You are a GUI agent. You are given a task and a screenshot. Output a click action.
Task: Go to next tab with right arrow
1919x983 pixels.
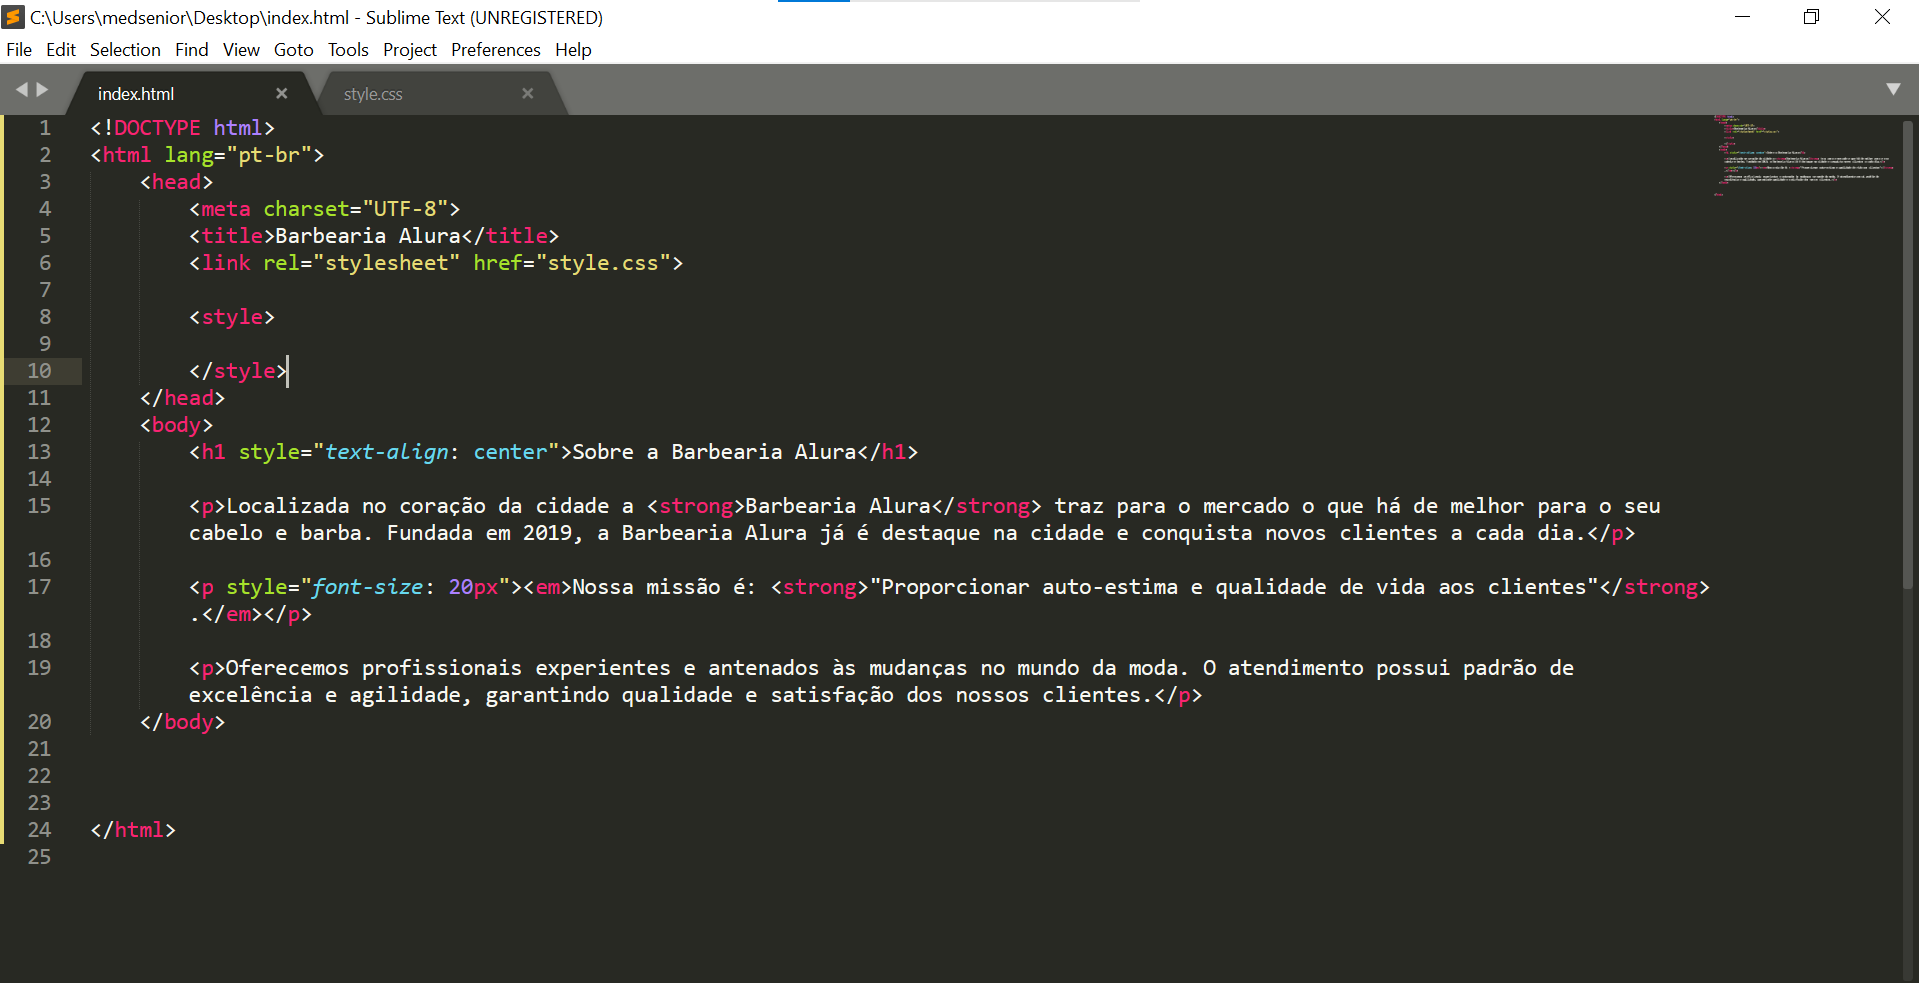(42, 90)
